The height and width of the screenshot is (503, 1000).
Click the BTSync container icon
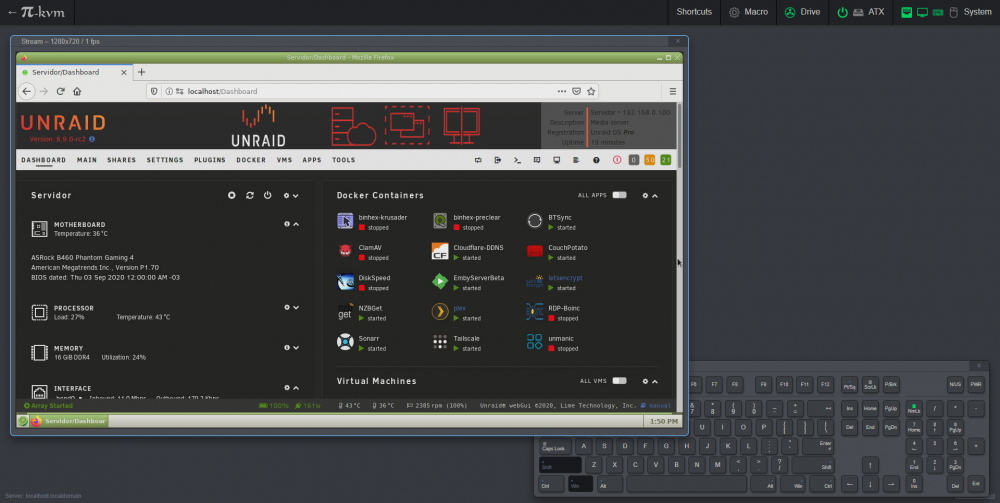534,221
